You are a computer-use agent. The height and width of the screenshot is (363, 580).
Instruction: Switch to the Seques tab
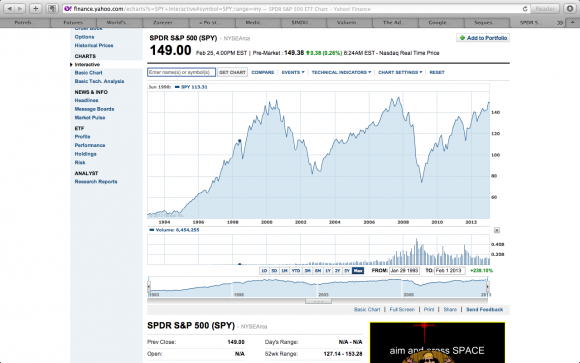point(487,23)
